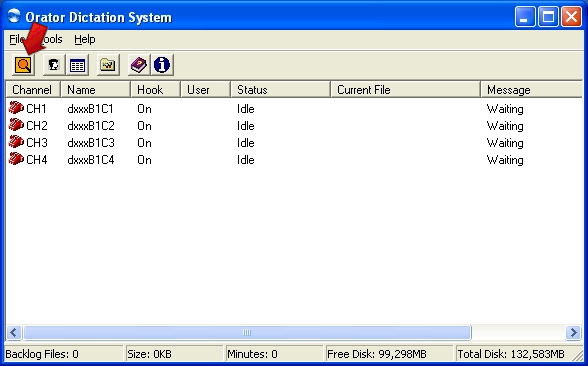Open the user face toolbar icon
This screenshot has width=588, height=366.
point(54,65)
